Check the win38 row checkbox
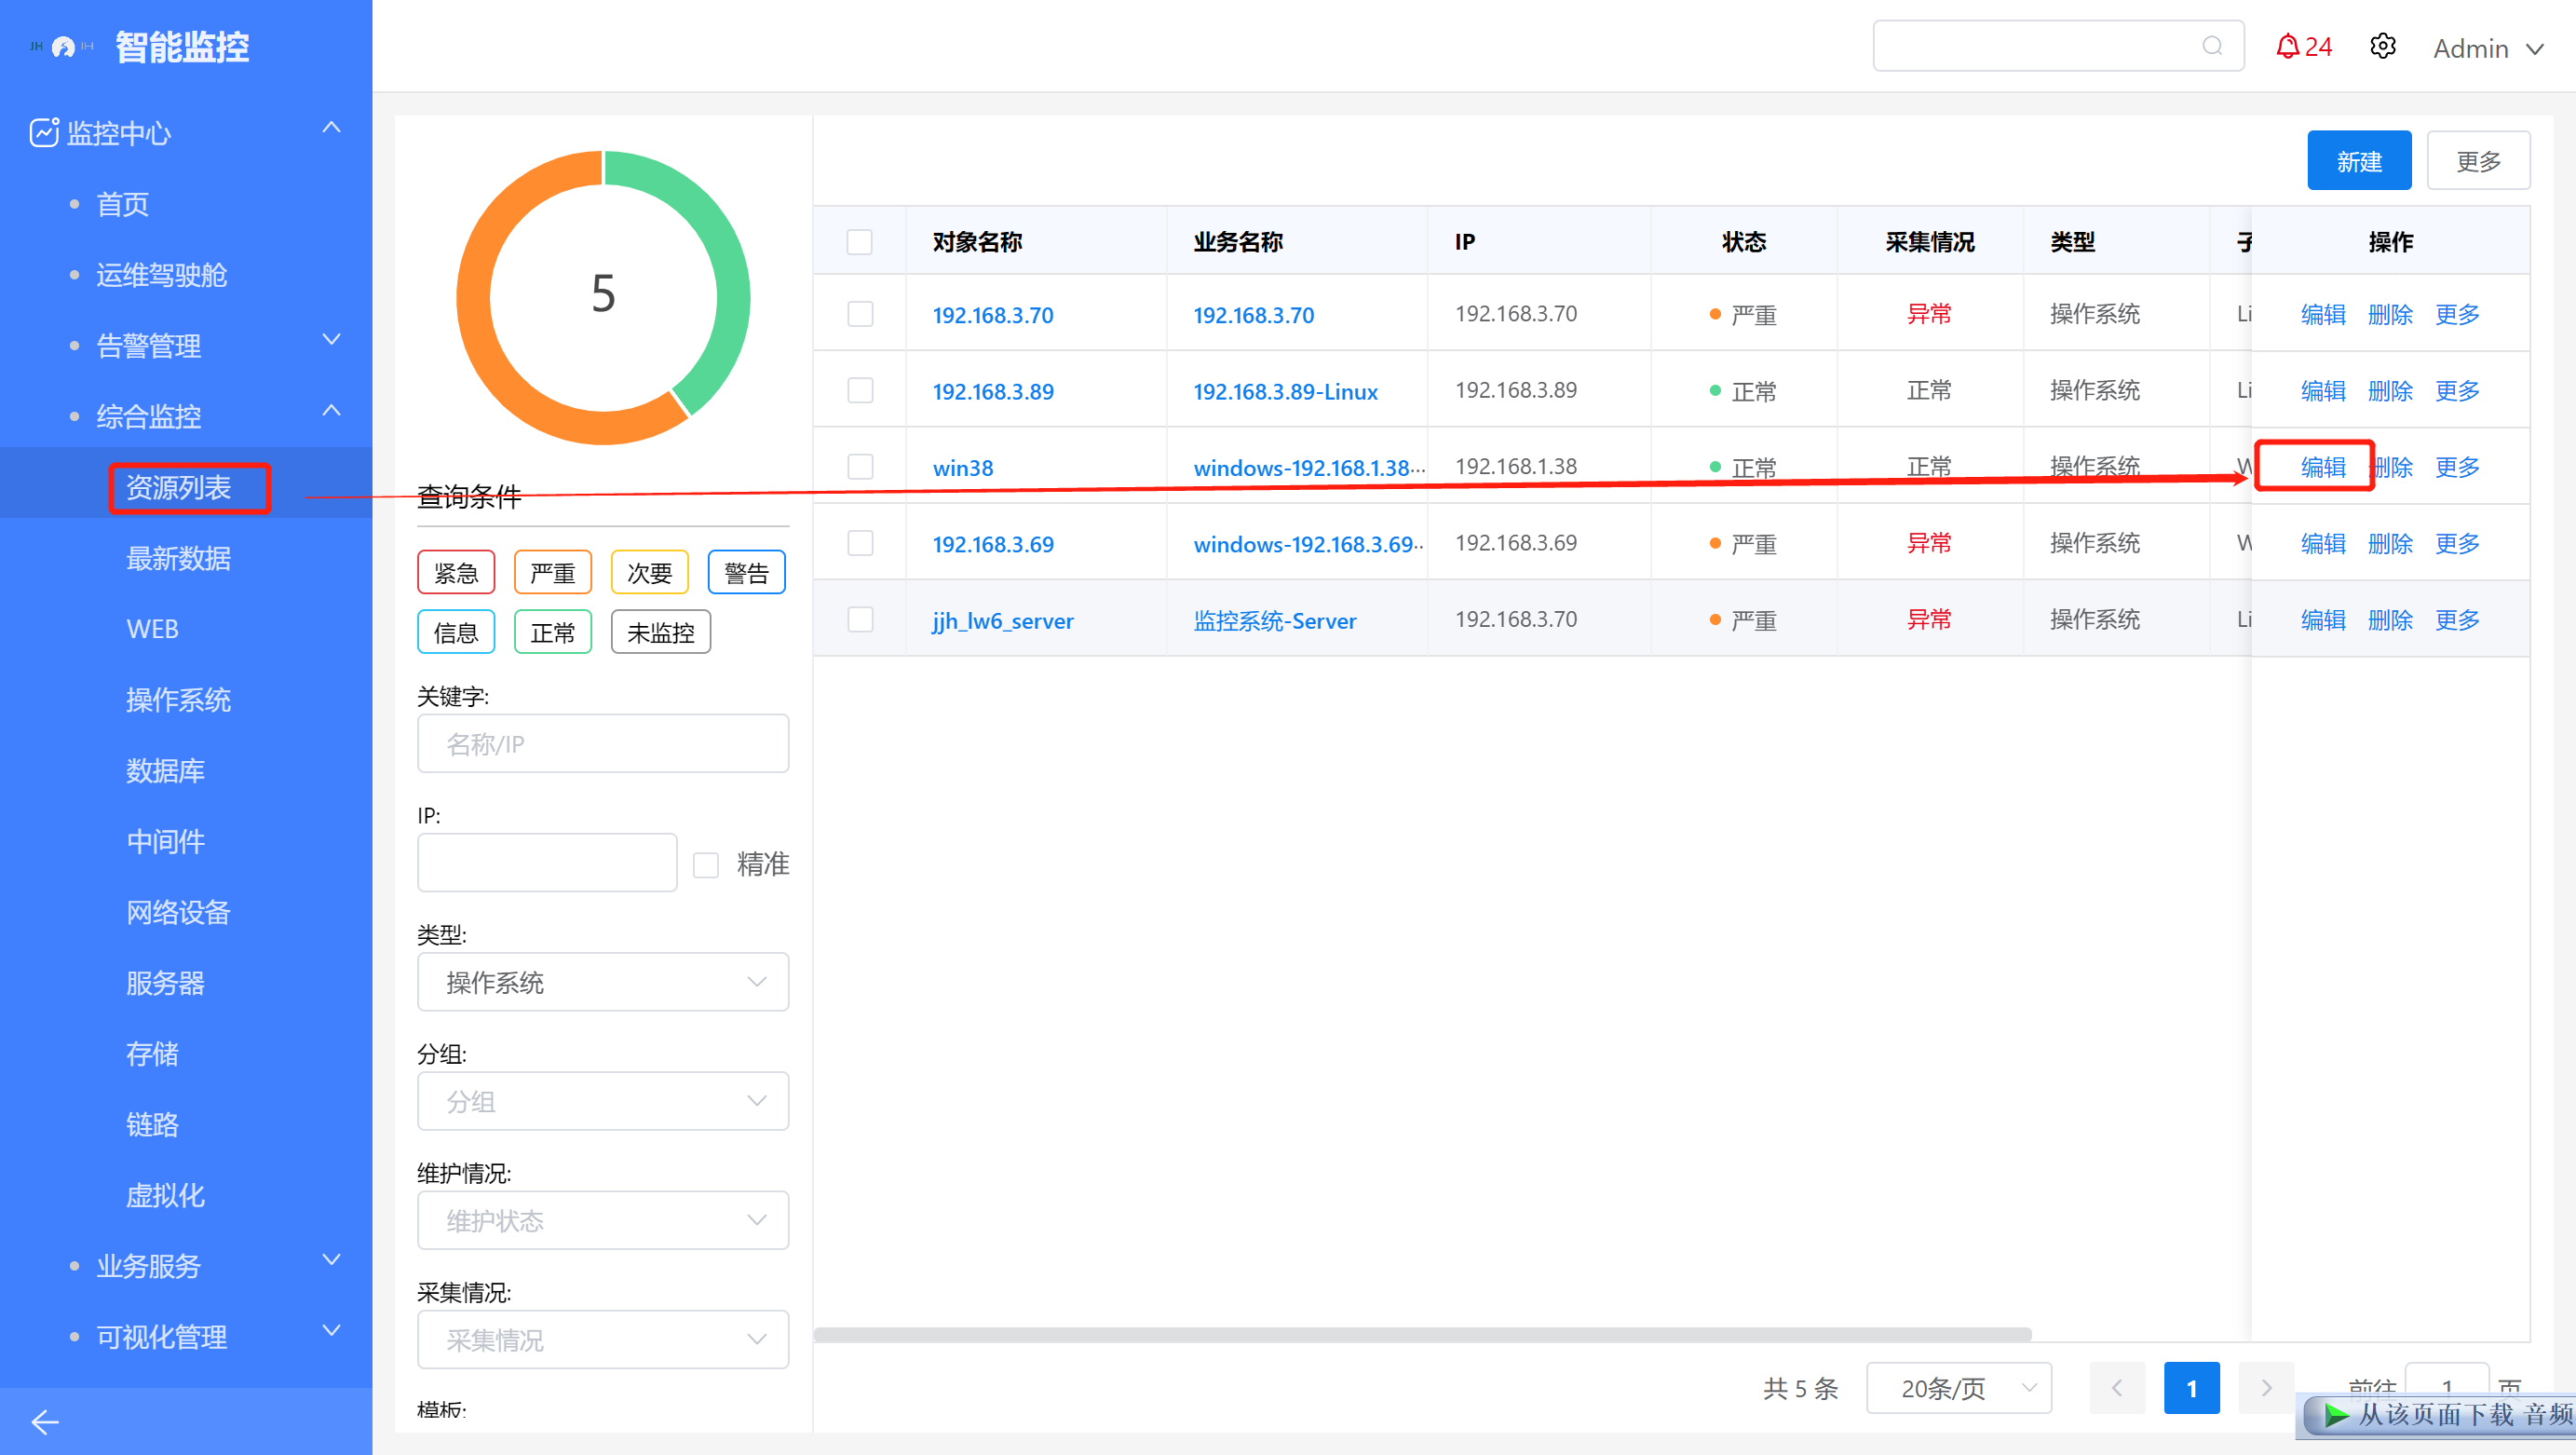Image resolution: width=2576 pixels, height=1455 pixels. click(x=860, y=467)
